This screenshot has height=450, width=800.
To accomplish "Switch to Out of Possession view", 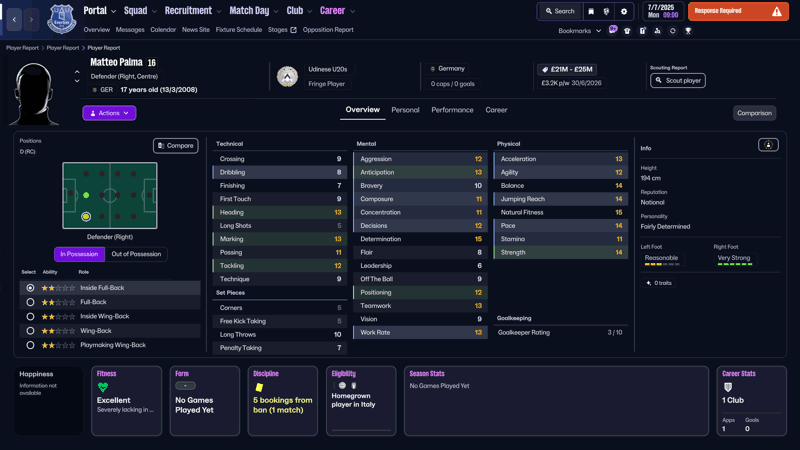I will [x=136, y=254].
